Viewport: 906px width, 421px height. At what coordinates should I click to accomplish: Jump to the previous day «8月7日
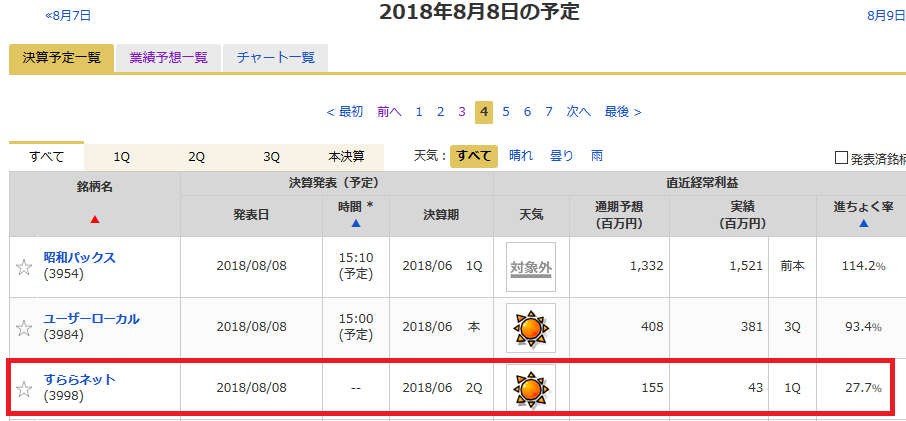coord(68,16)
